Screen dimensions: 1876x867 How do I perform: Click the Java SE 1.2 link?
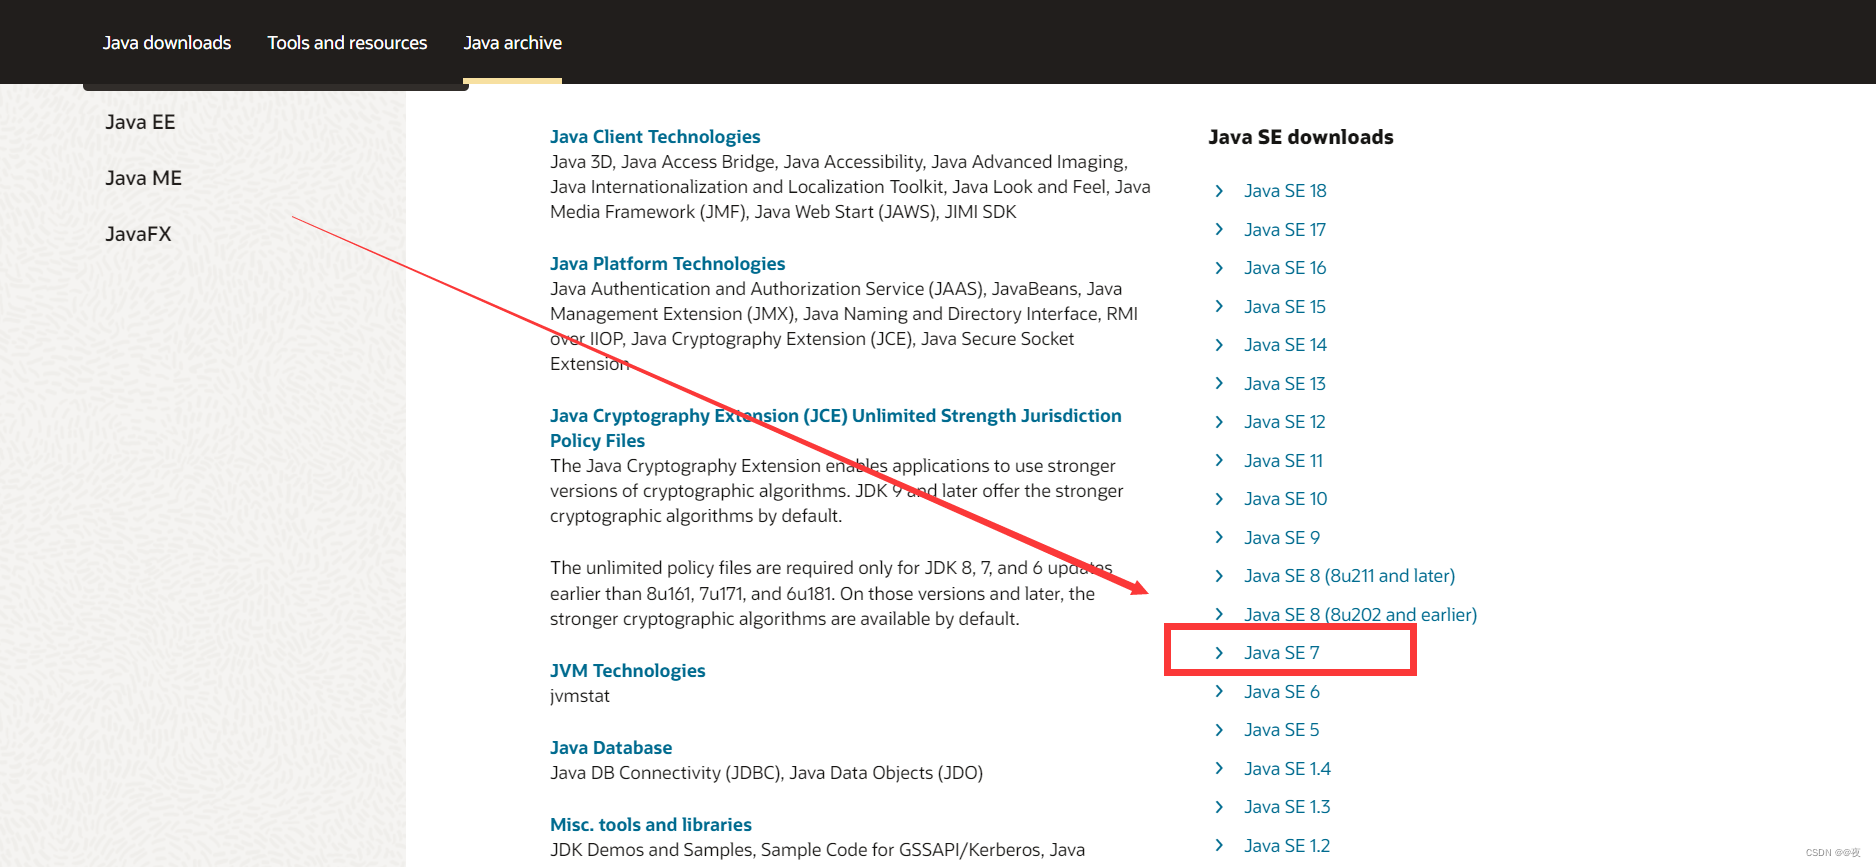click(1287, 846)
